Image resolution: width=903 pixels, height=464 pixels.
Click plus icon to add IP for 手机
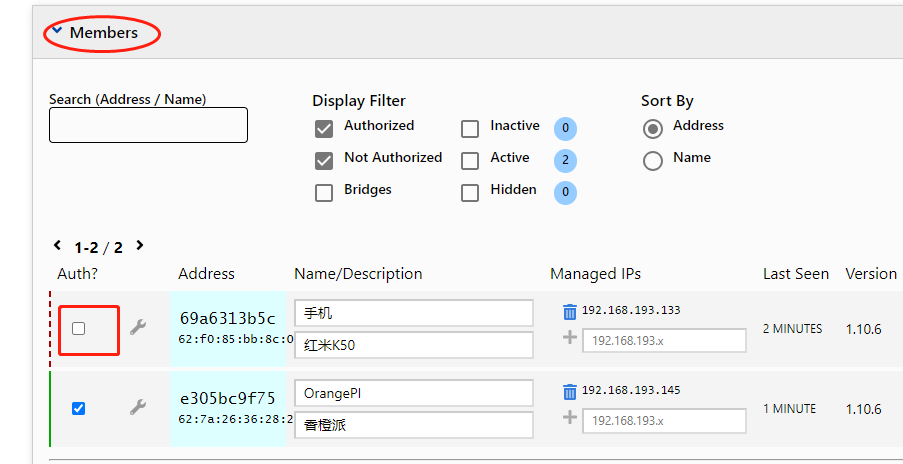[570, 338]
